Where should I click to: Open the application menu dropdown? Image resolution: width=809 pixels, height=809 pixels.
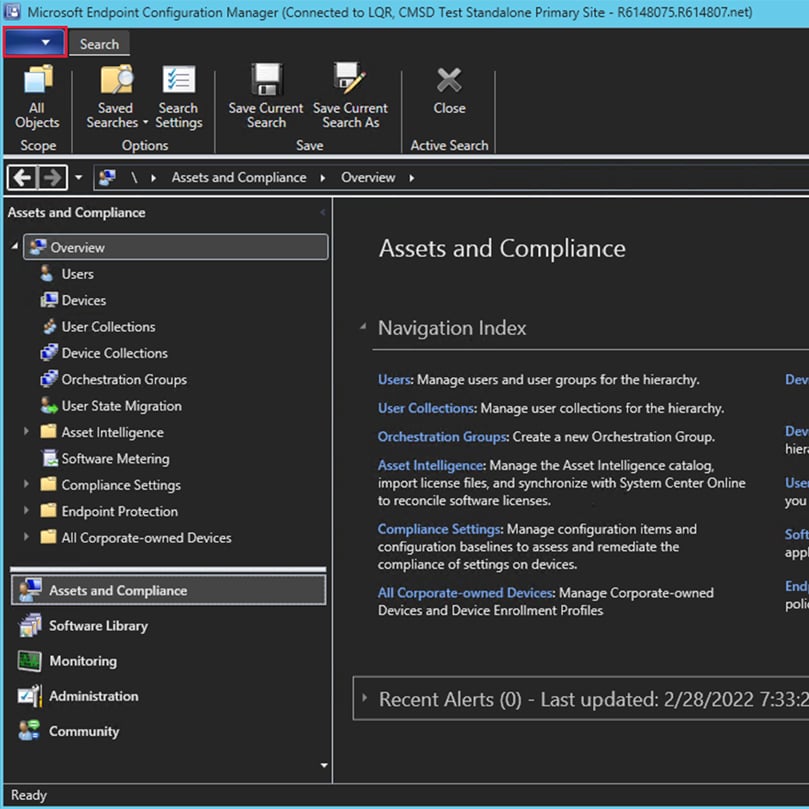point(35,42)
